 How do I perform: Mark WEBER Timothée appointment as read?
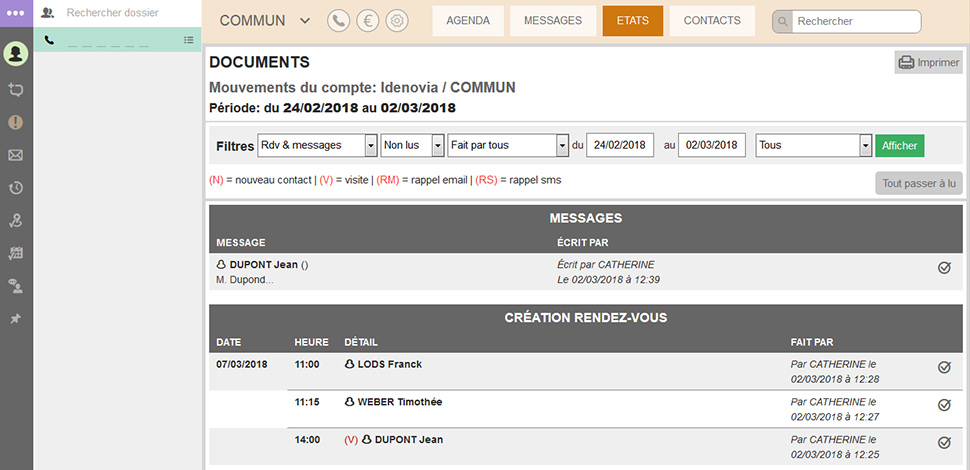click(944, 405)
